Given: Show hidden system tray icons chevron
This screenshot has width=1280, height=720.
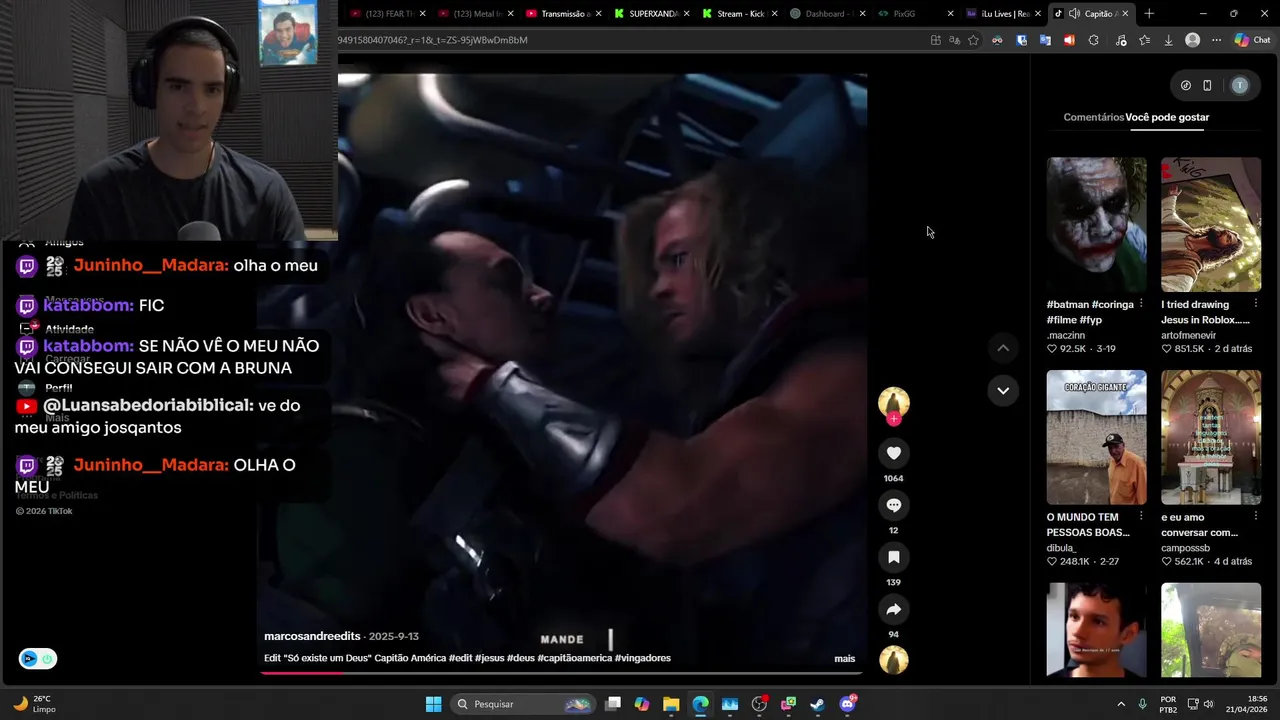Looking at the screenshot, I should tap(1121, 704).
